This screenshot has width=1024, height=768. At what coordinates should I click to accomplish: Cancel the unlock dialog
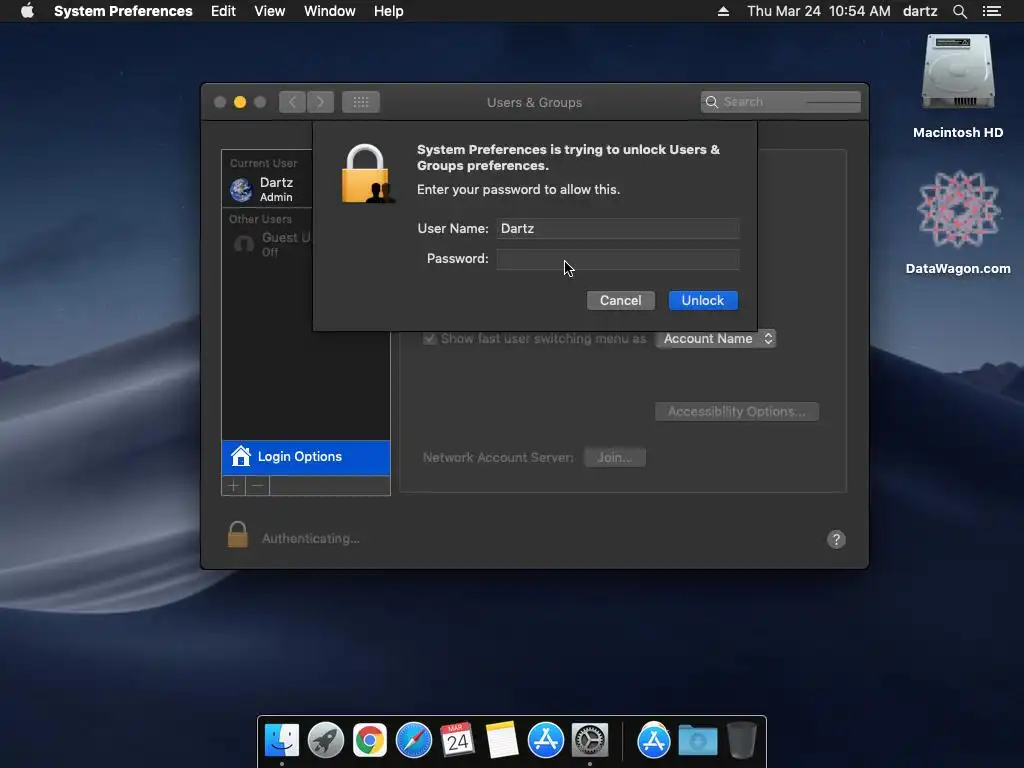(x=620, y=300)
